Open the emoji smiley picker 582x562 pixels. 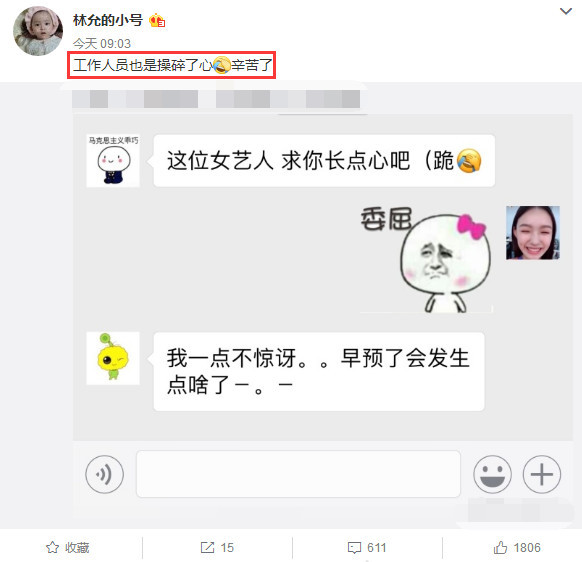(x=492, y=474)
